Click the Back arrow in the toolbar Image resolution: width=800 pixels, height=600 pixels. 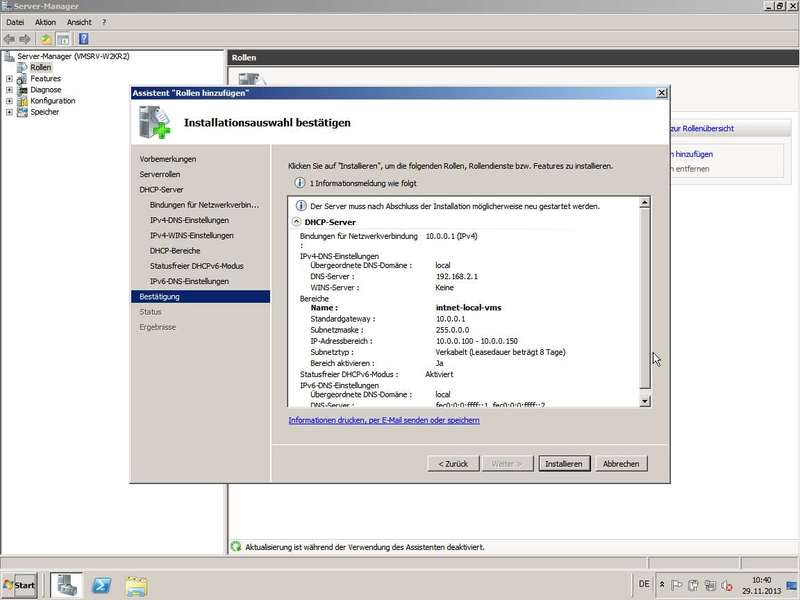[9, 38]
